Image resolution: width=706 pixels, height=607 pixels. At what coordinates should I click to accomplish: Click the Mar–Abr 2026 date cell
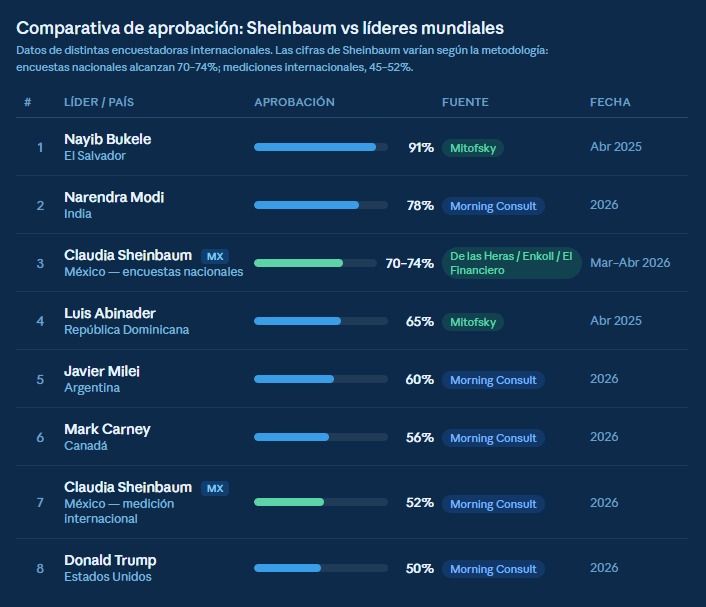coord(630,263)
